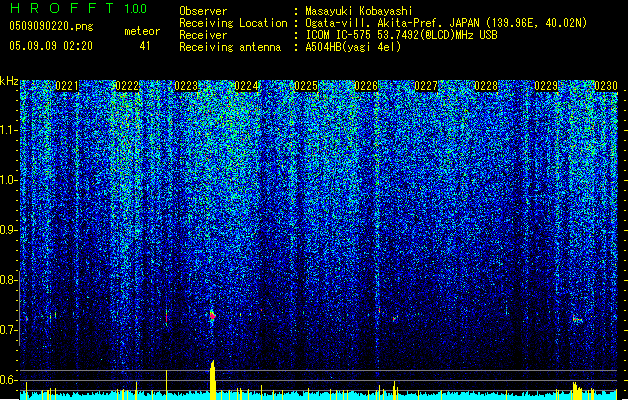Image resolution: width=629 pixels, height=400 pixels.
Task: Click the 0223 time marker
Action: coord(187,86)
